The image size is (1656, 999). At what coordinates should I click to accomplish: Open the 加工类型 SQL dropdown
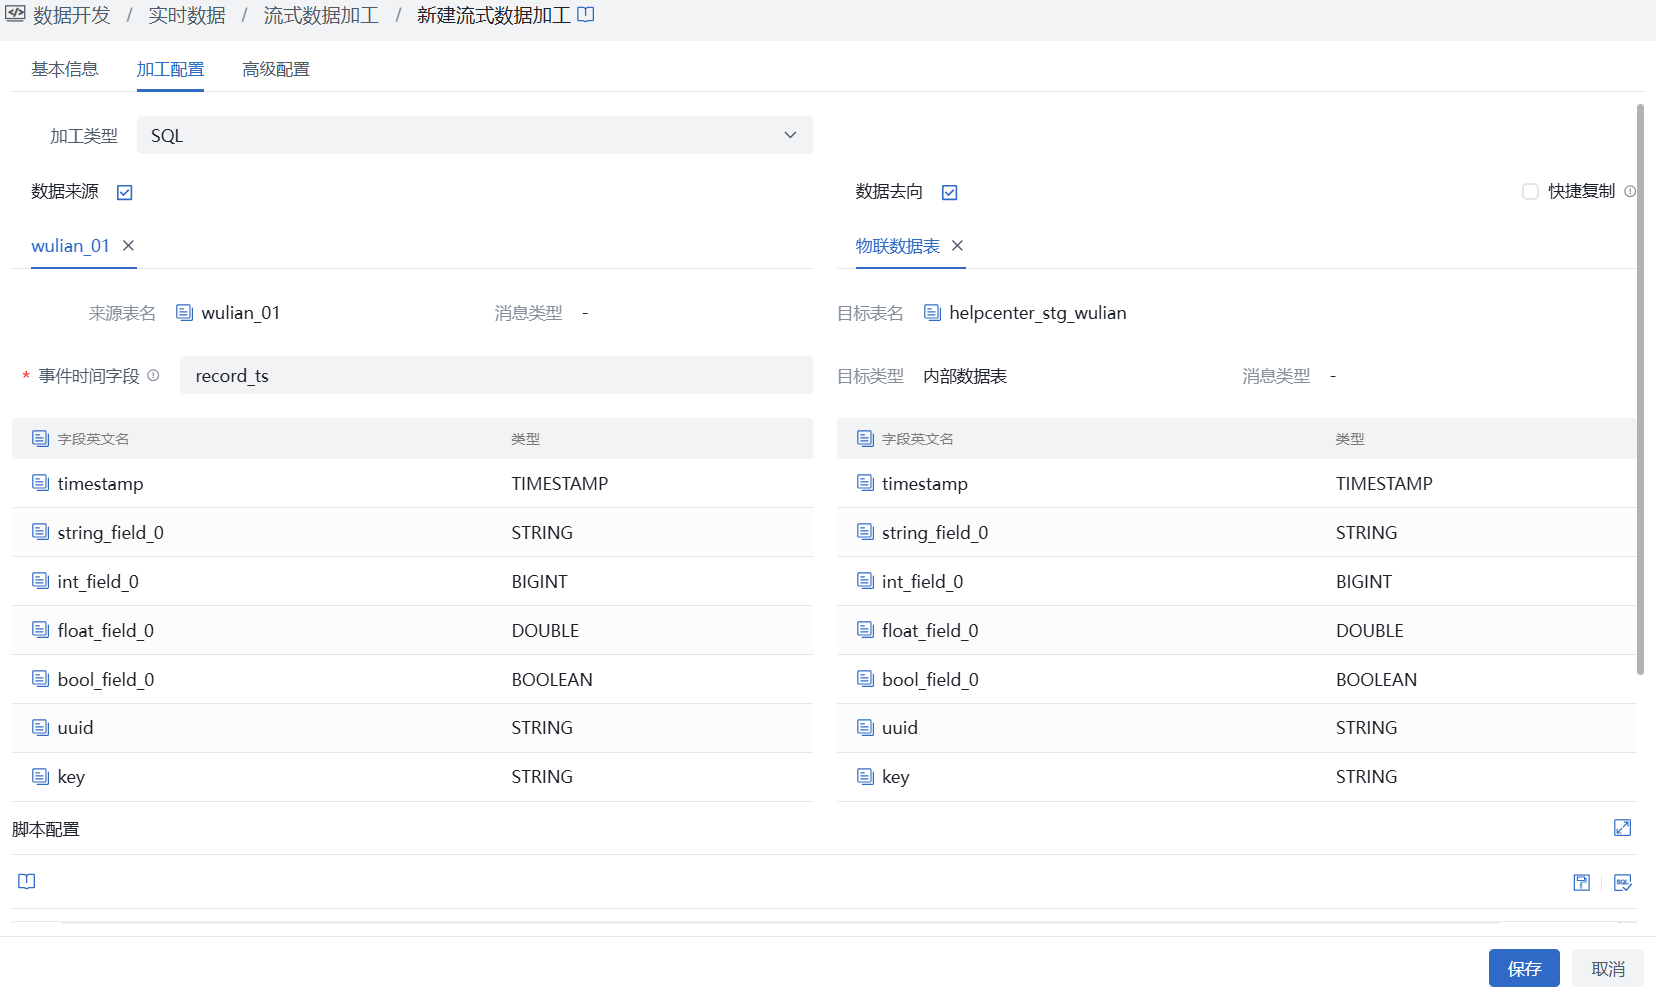point(474,135)
